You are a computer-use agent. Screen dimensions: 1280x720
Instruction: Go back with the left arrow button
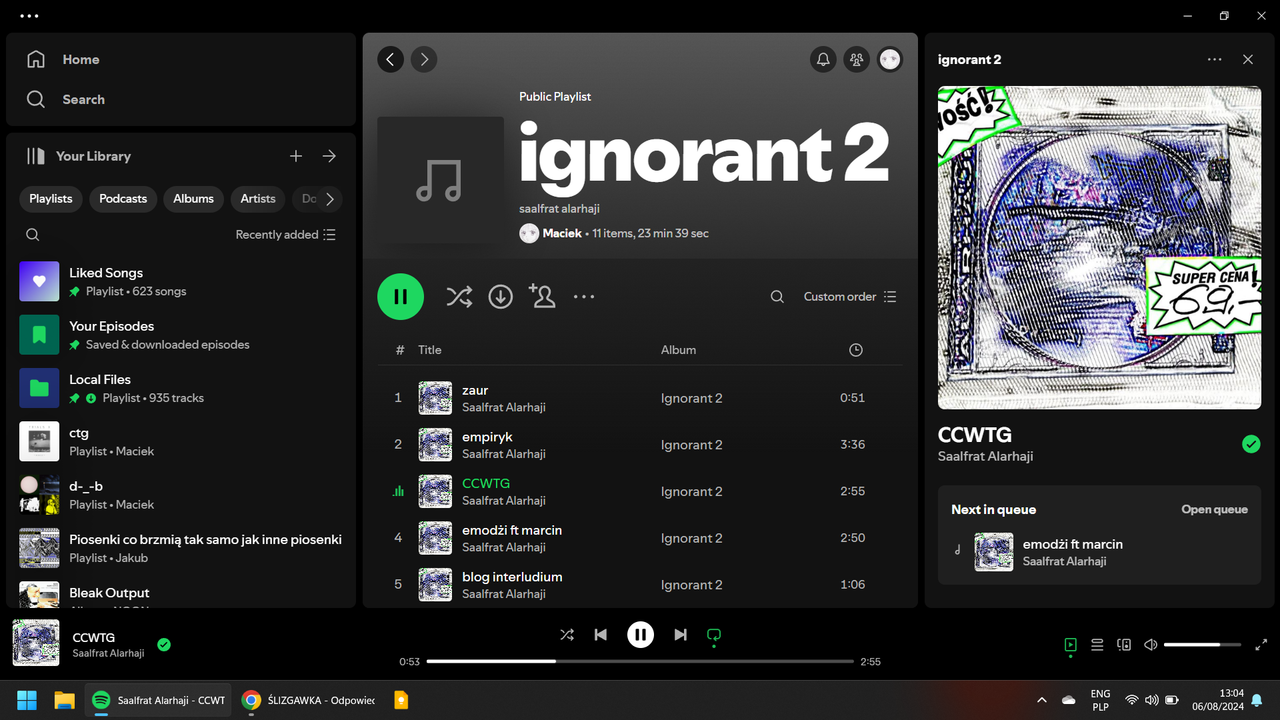(x=391, y=59)
